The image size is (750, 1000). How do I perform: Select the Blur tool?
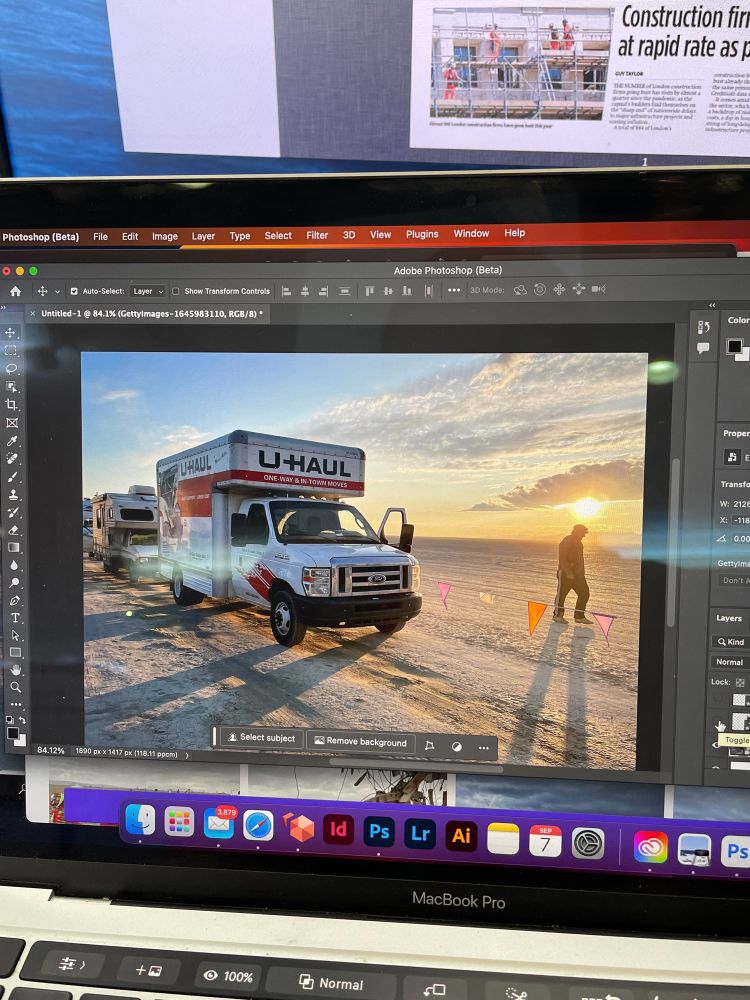(13, 565)
